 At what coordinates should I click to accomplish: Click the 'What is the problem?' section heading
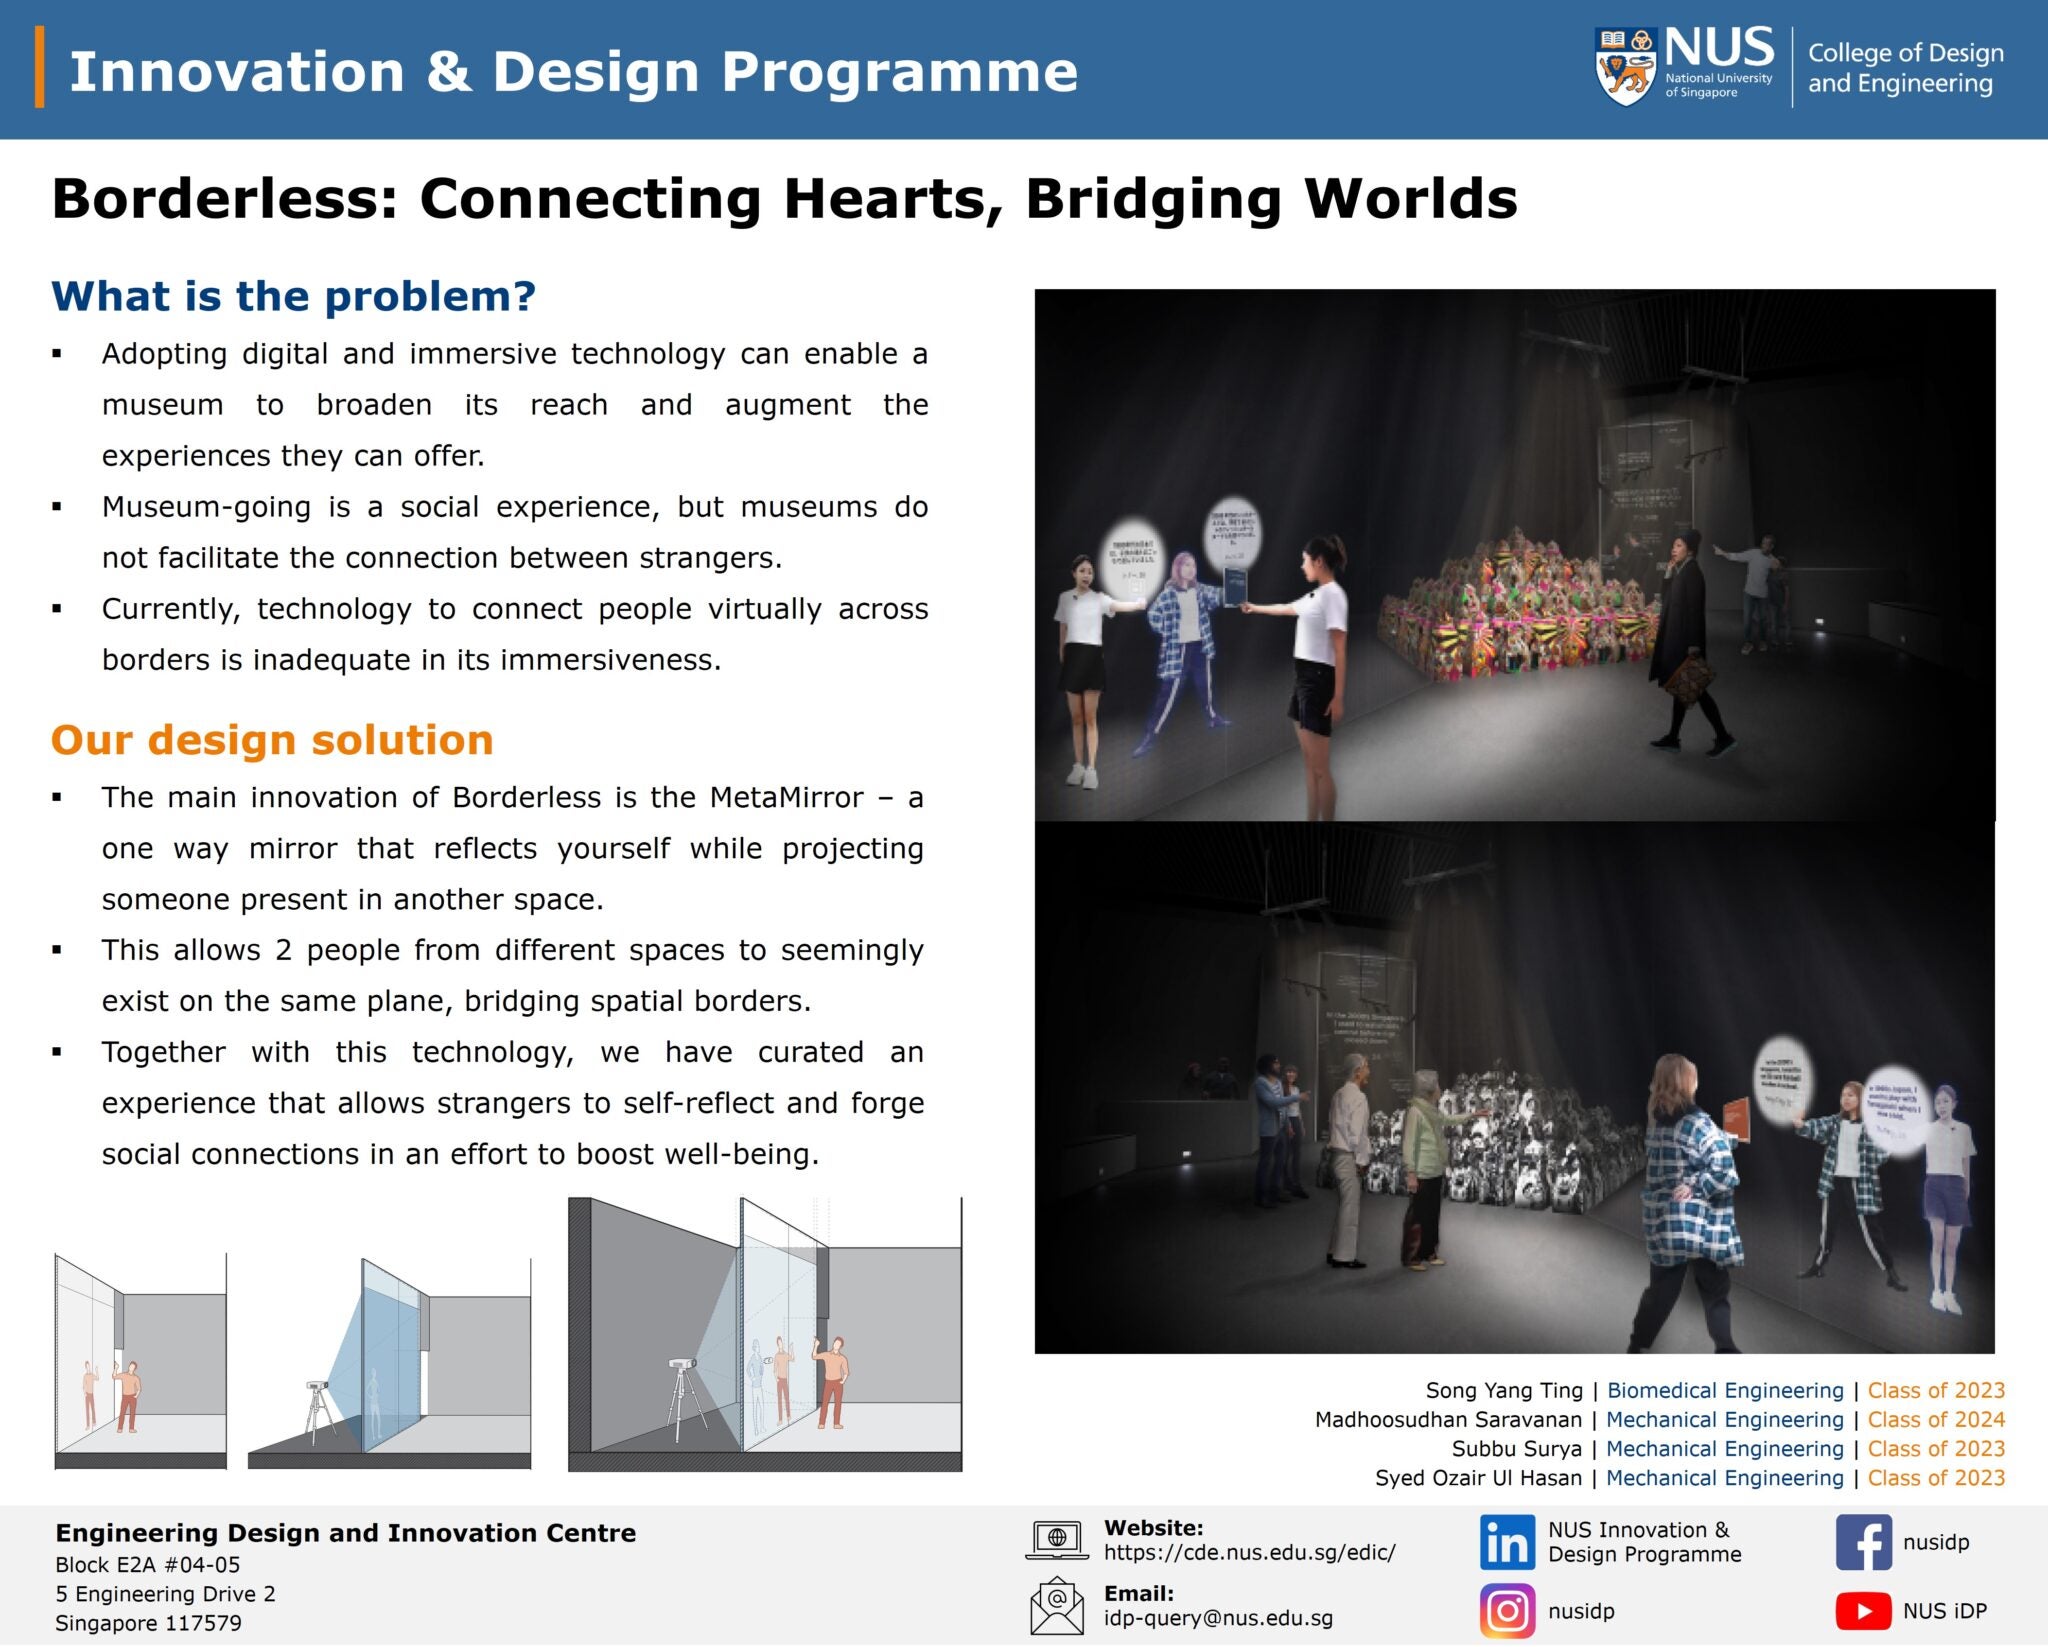(293, 295)
